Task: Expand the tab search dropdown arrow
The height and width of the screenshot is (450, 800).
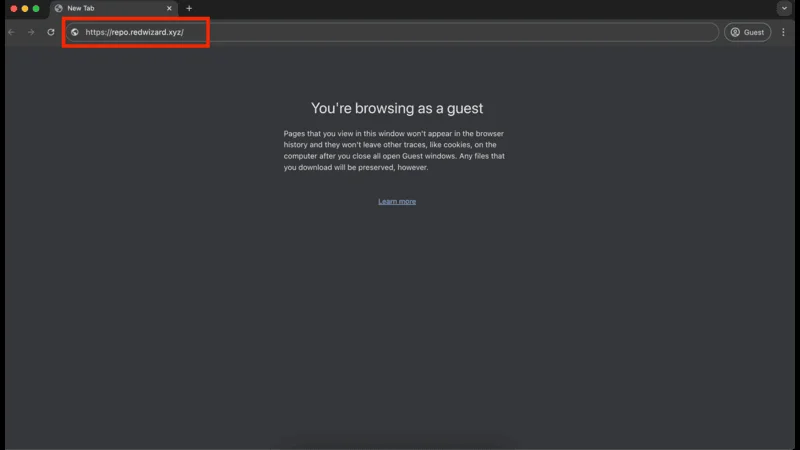Action: (x=784, y=8)
